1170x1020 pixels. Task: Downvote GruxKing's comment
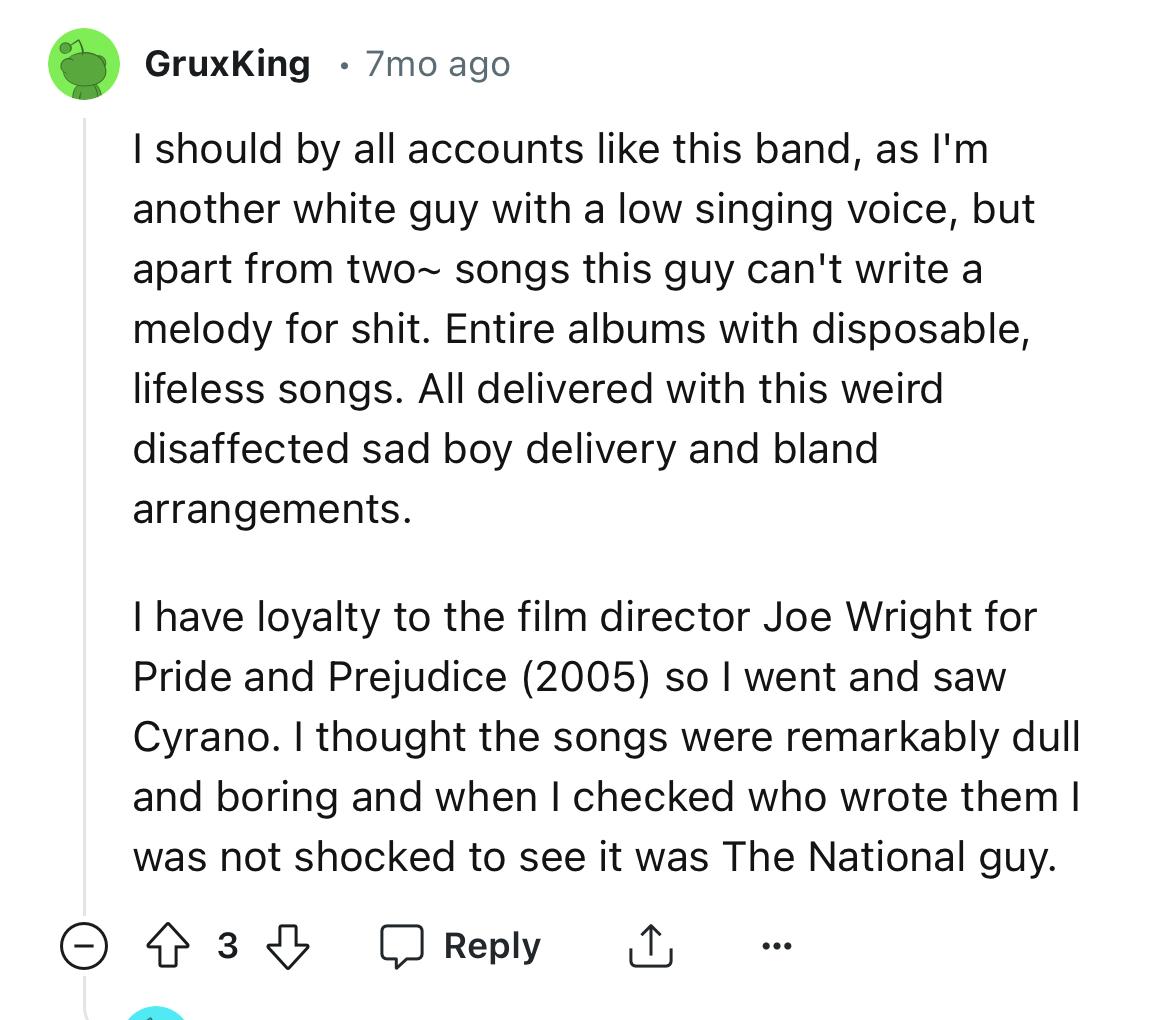(x=288, y=946)
